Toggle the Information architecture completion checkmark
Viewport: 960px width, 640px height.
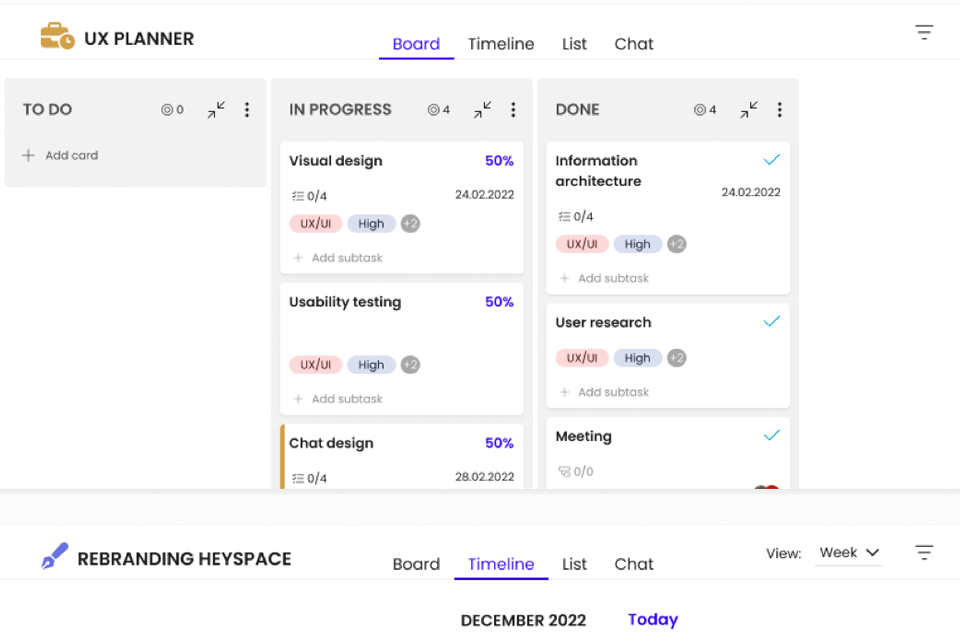pos(771,160)
